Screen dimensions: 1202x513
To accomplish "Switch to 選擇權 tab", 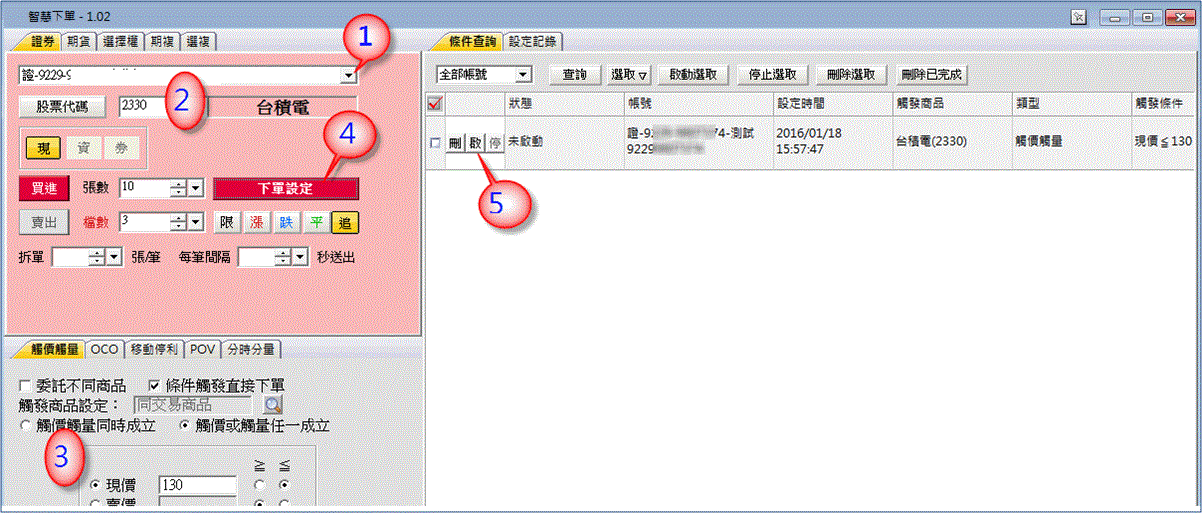I will pyautogui.click(x=121, y=41).
